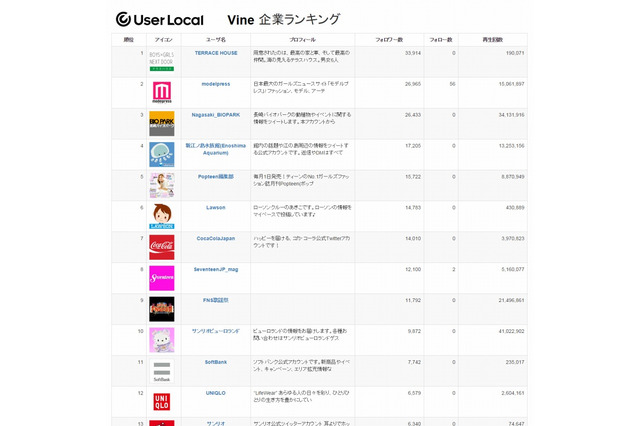Open the サンリオピューロランド user link

point(216,331)
